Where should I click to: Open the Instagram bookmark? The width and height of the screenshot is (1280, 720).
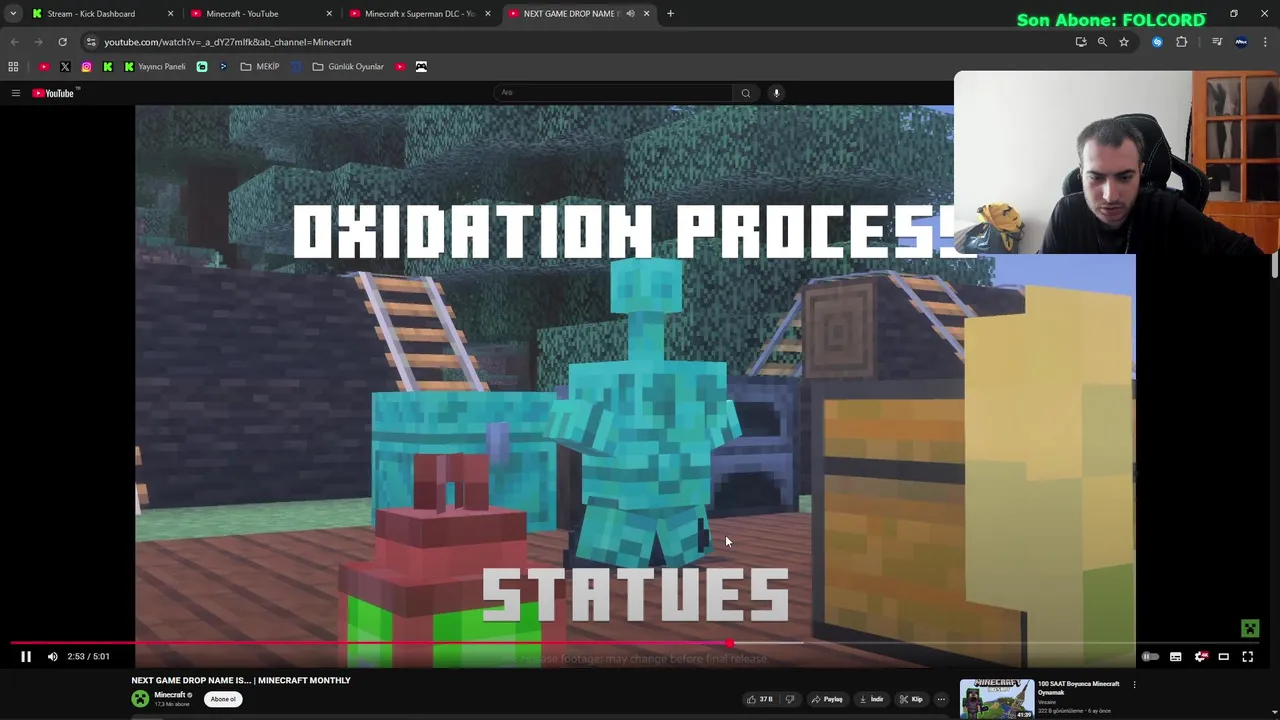point(87,67)
